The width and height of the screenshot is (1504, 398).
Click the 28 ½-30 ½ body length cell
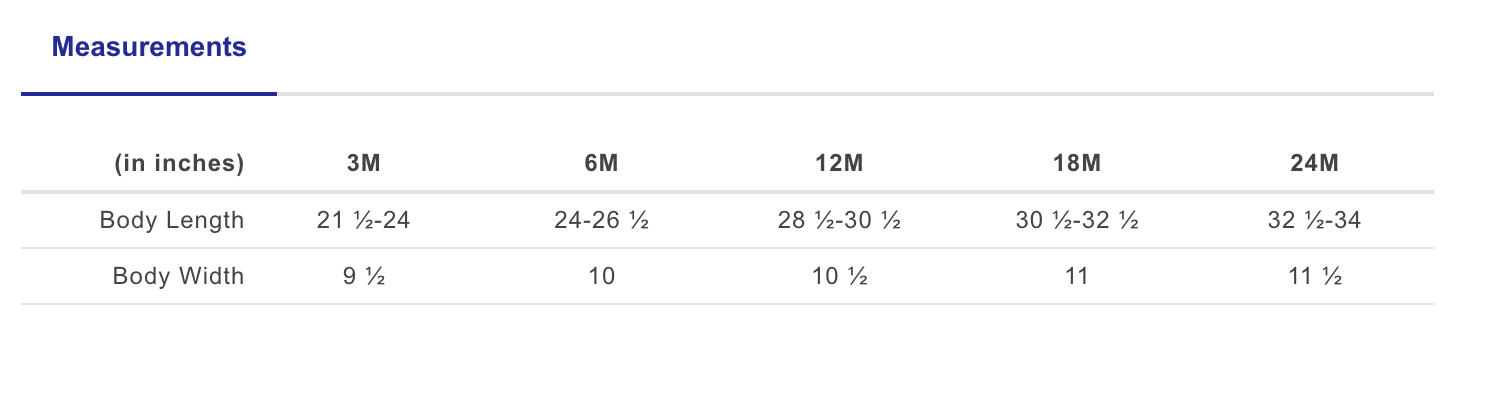coord(839,220)
